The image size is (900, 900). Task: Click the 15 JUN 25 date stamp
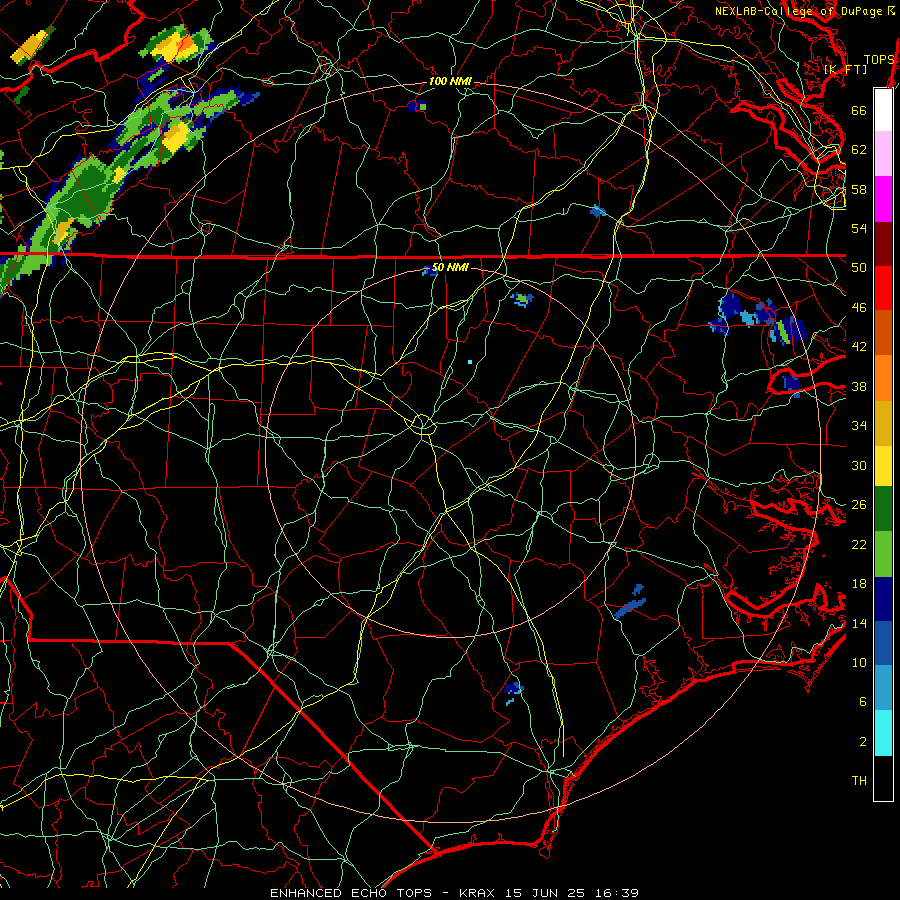[545, 893]
